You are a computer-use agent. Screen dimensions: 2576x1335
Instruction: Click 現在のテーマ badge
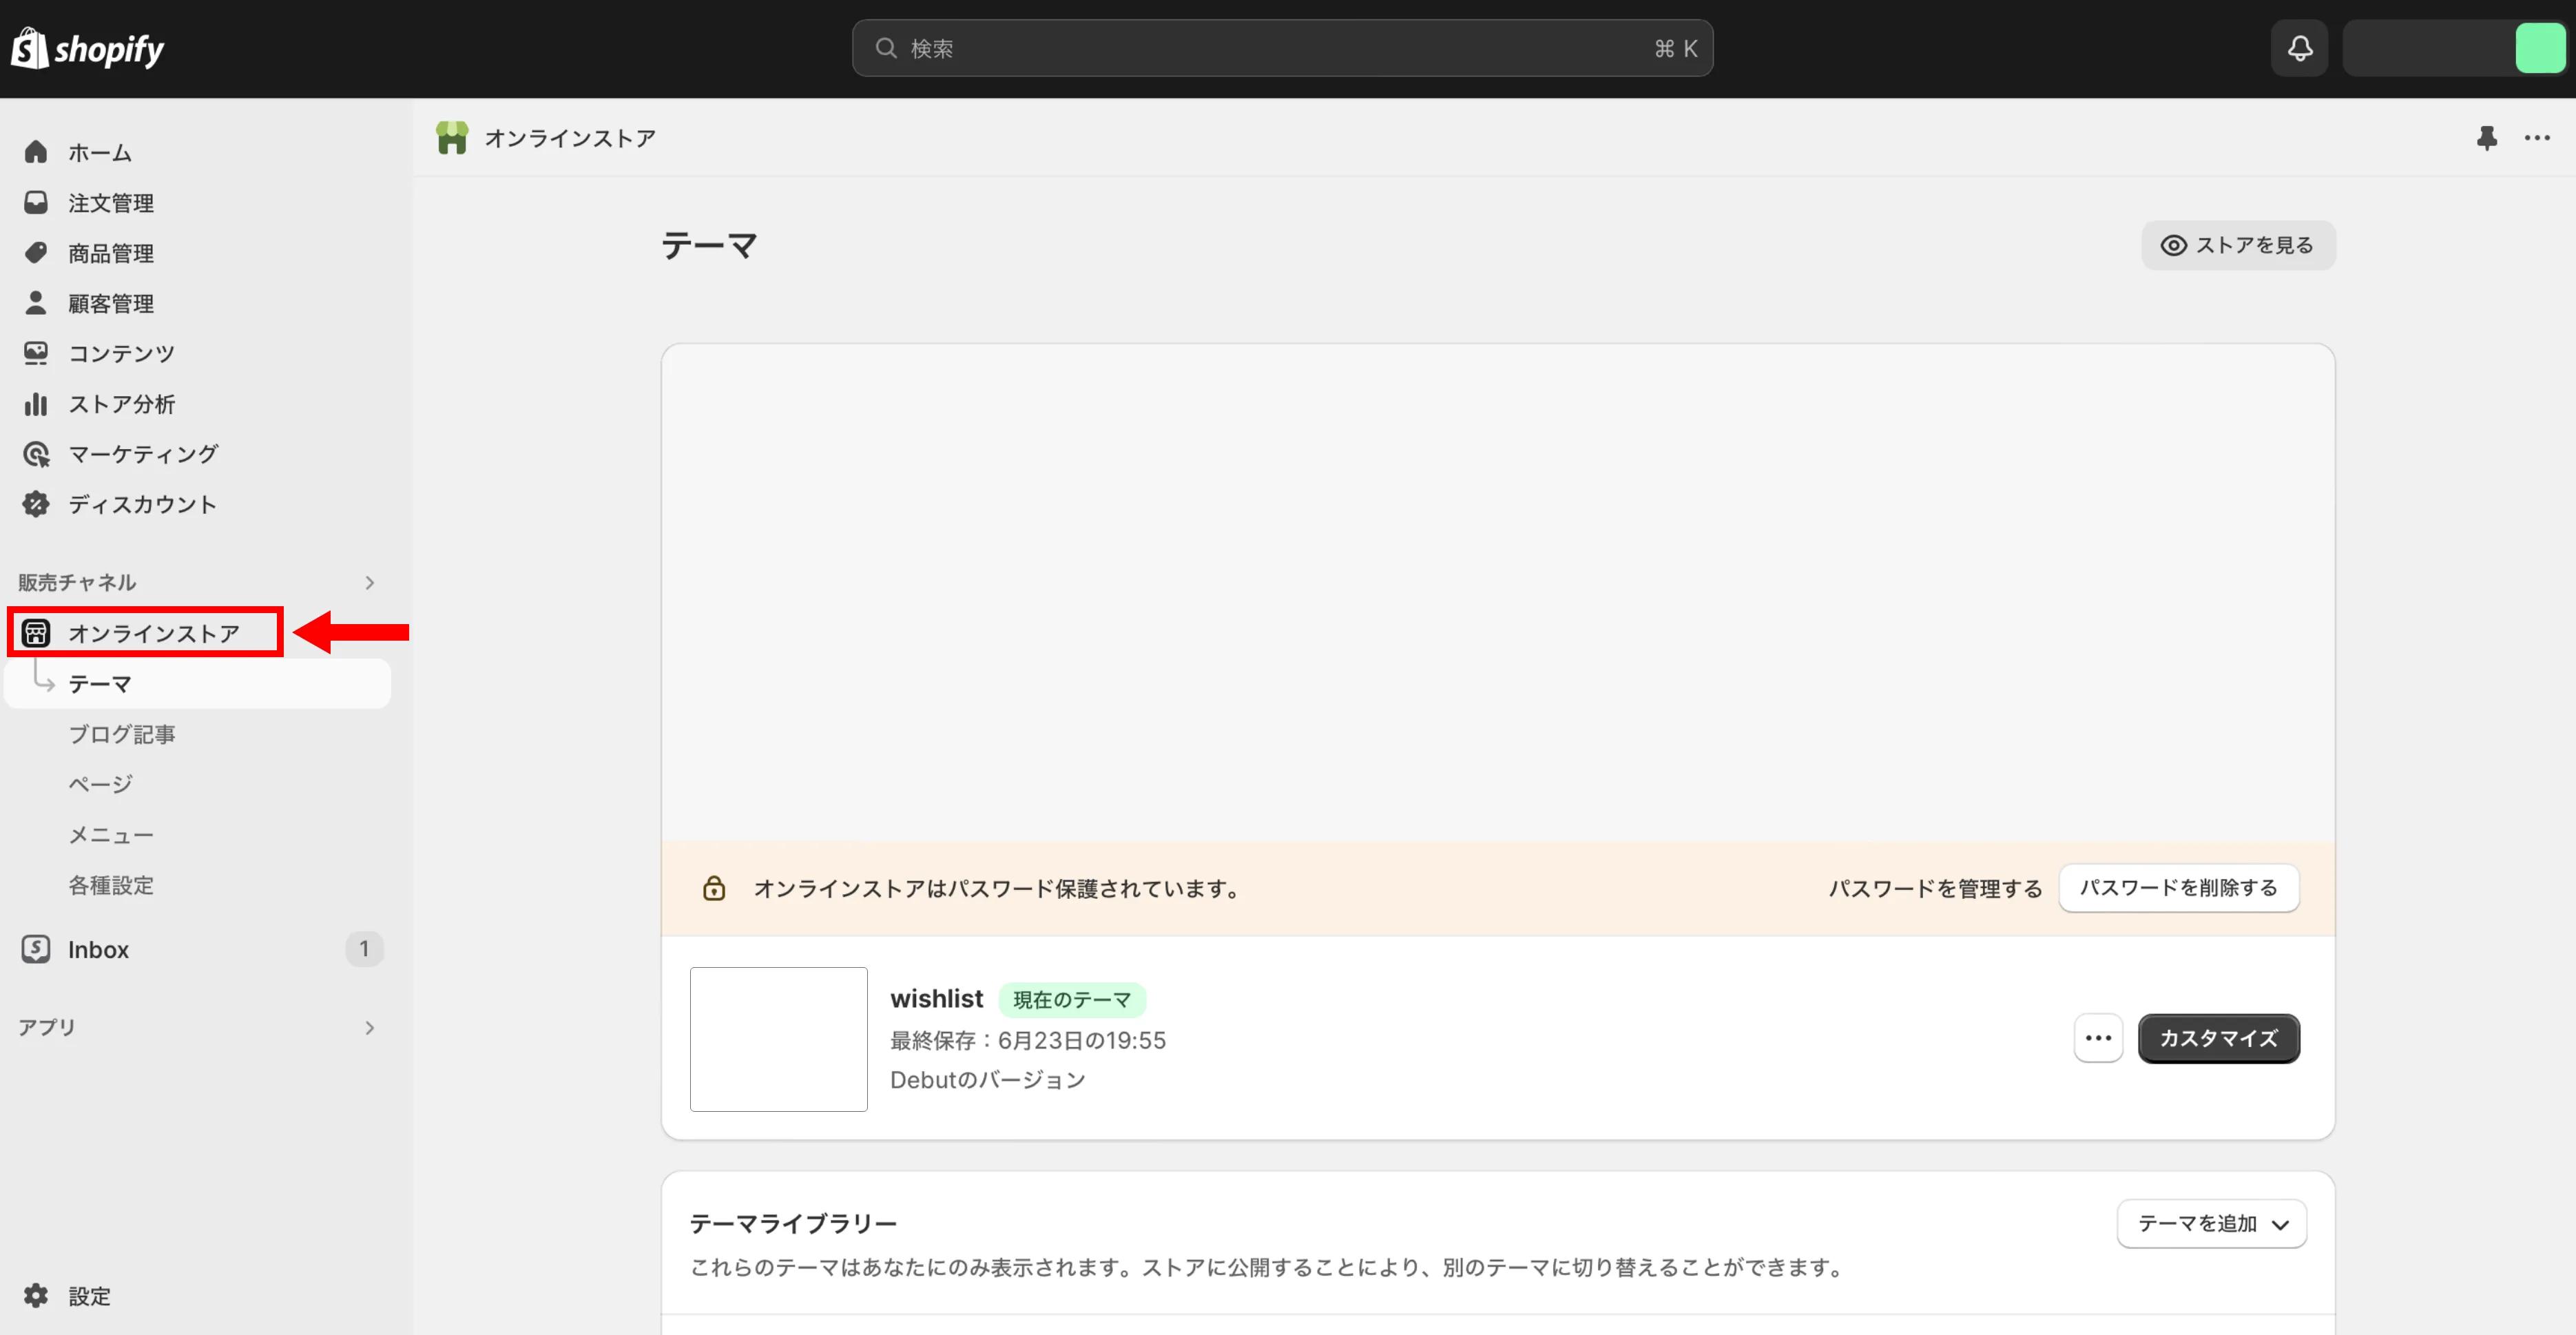(x=1072, y=1000)
